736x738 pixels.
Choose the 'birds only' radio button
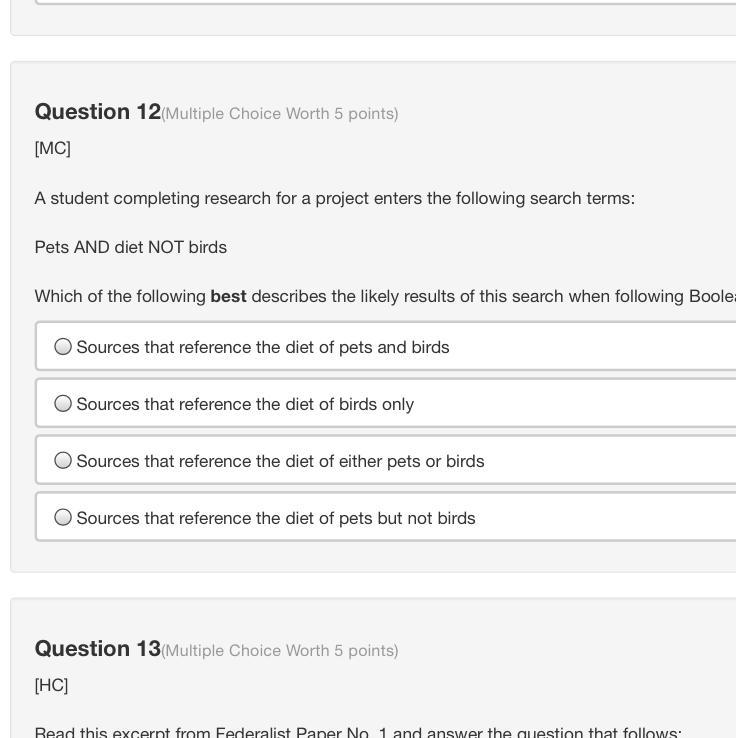[x=63, y=404]
